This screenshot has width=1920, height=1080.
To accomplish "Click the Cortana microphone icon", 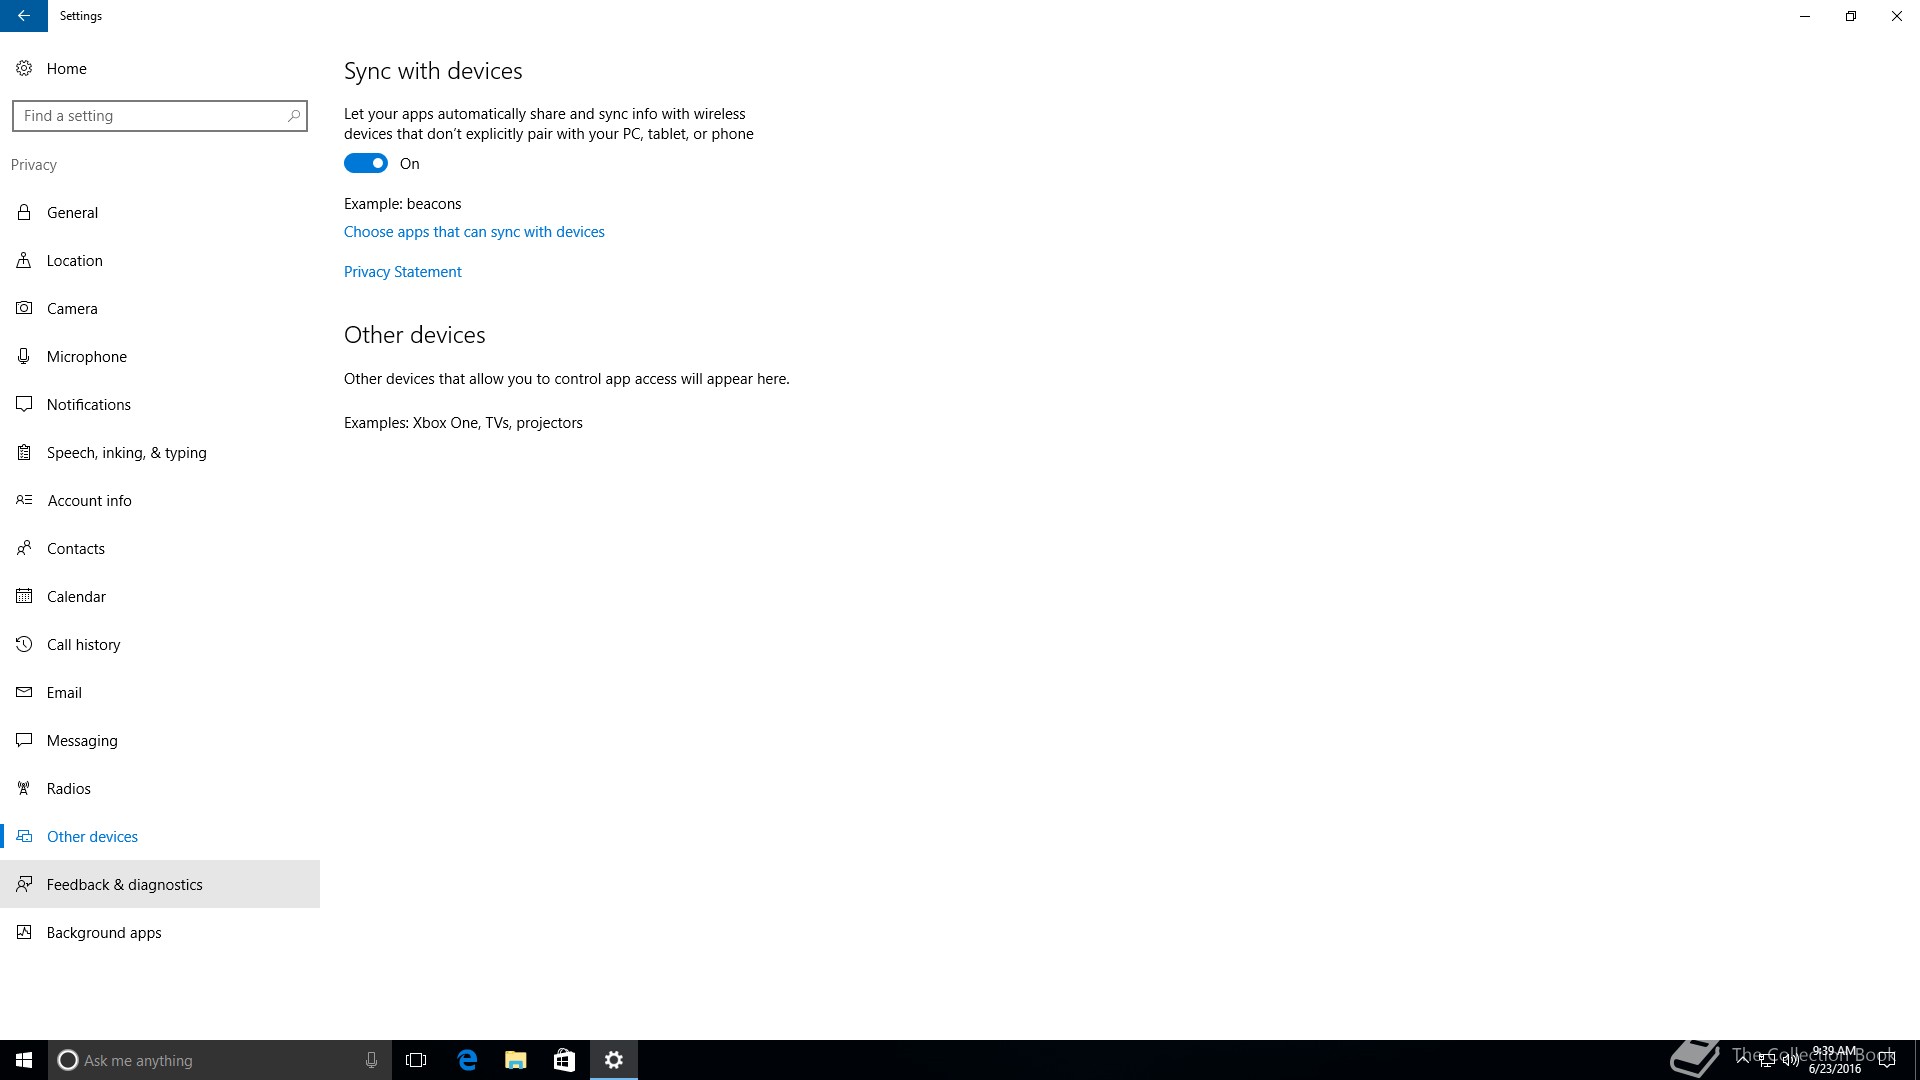I will tap(371, 1060).
